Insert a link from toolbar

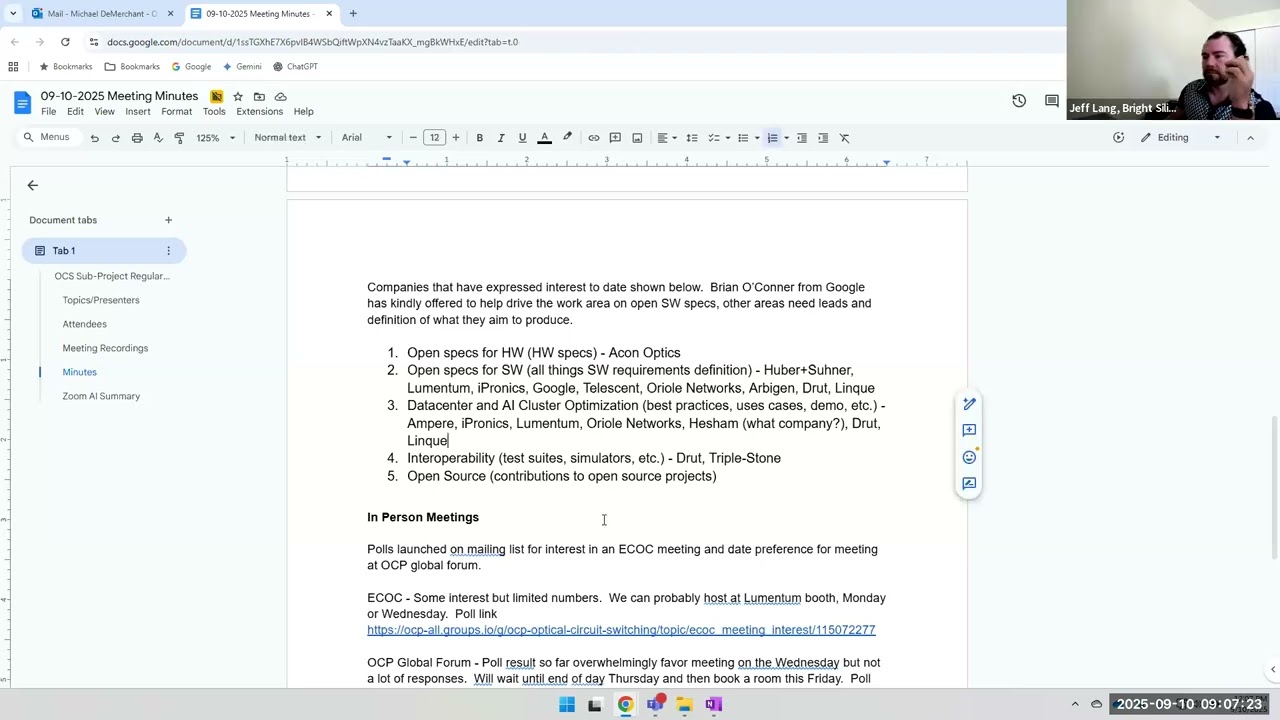pos(594,138)
